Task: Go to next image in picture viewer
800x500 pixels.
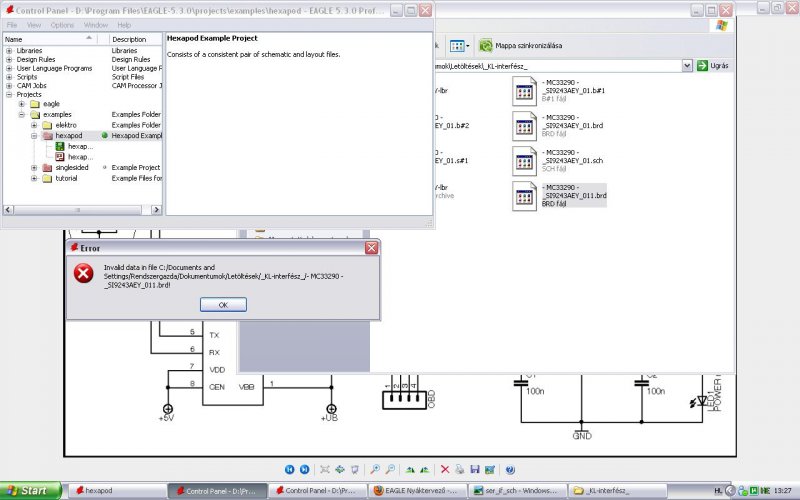Action: (305, 469)
